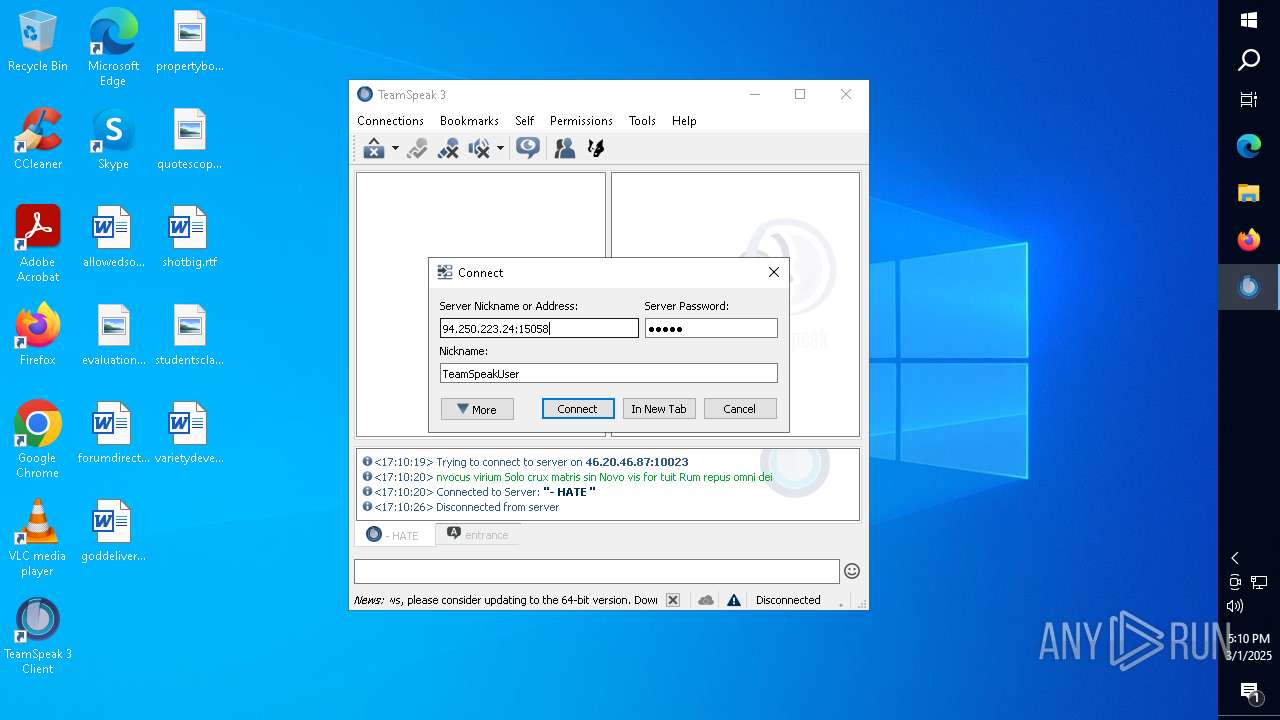This screenshot has width=1280, height=720.
Task: Click the In New Tab button
Action: click(x=659, y=409)
